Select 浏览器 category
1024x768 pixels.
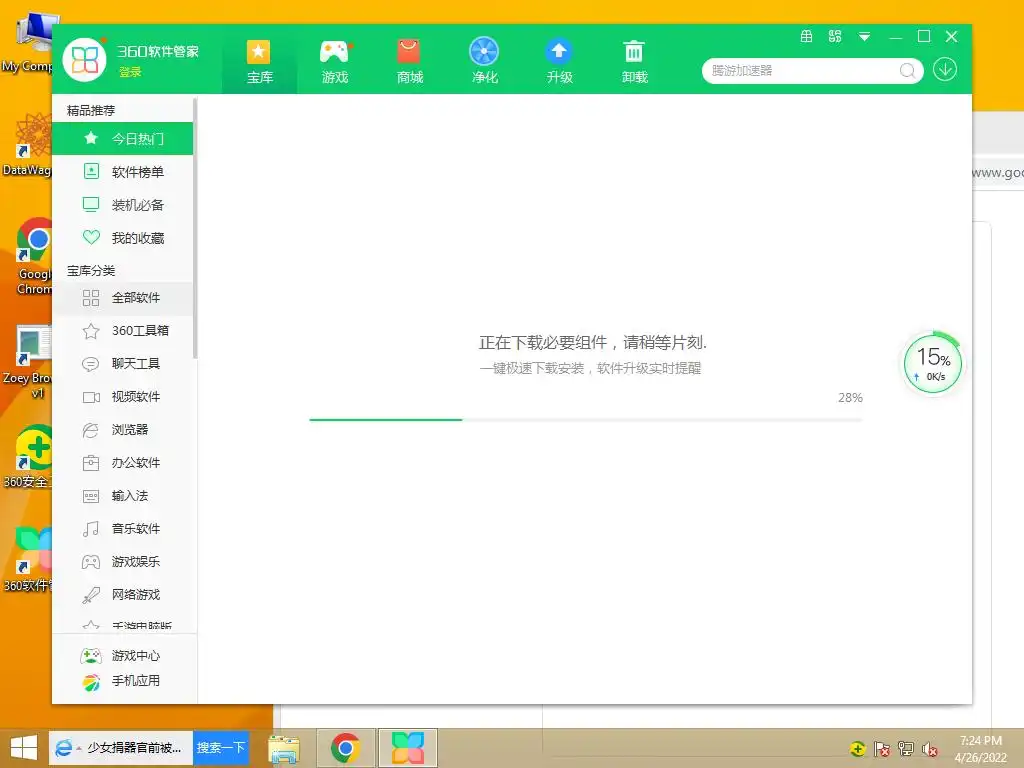click(122, 430)
